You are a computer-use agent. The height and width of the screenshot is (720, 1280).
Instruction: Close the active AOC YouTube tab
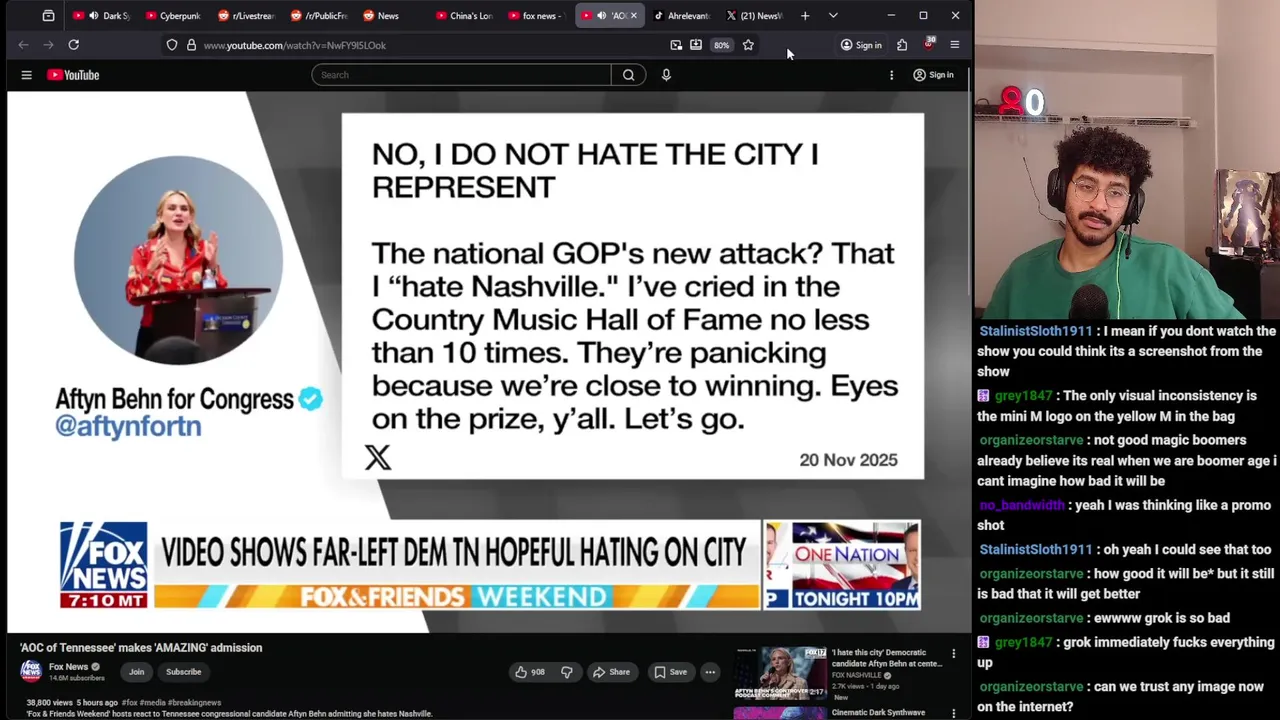click(633, 16)
